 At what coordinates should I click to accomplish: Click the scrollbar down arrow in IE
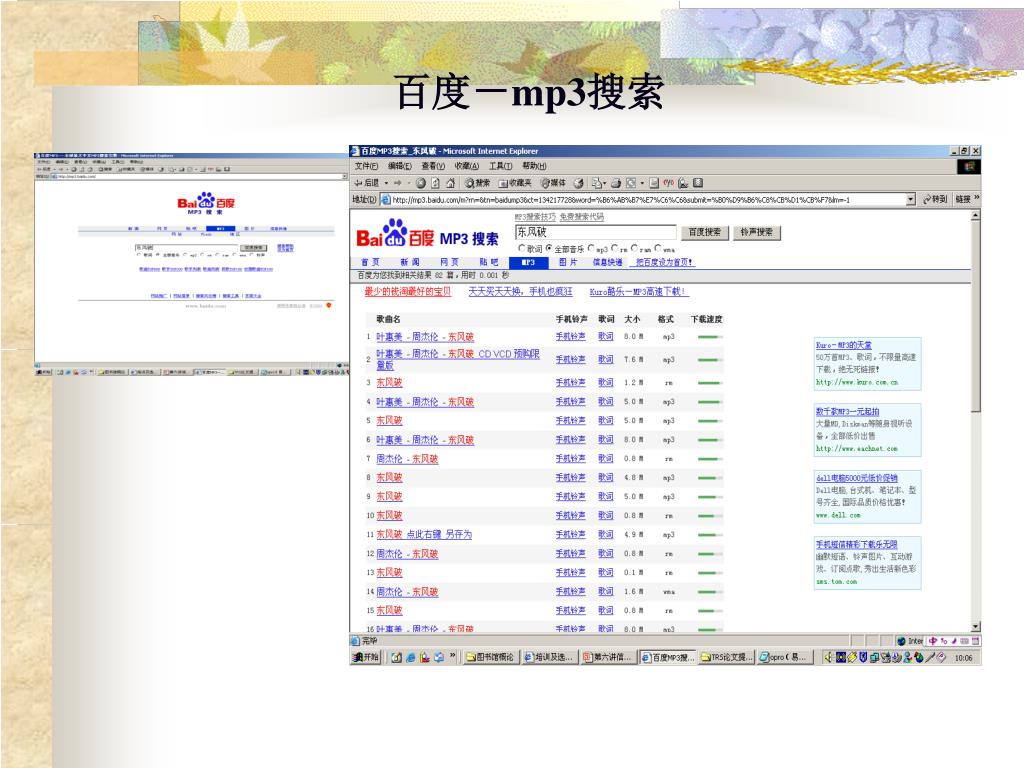(976, 627)
